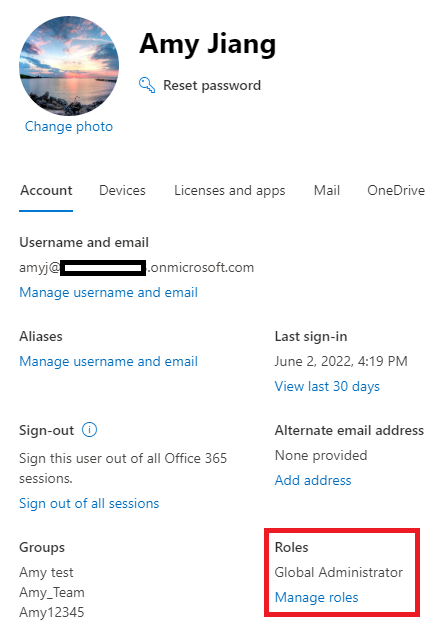Open View last 30 days sign-ins
This screenshot has height=623, width=444.
coord(327,387)
